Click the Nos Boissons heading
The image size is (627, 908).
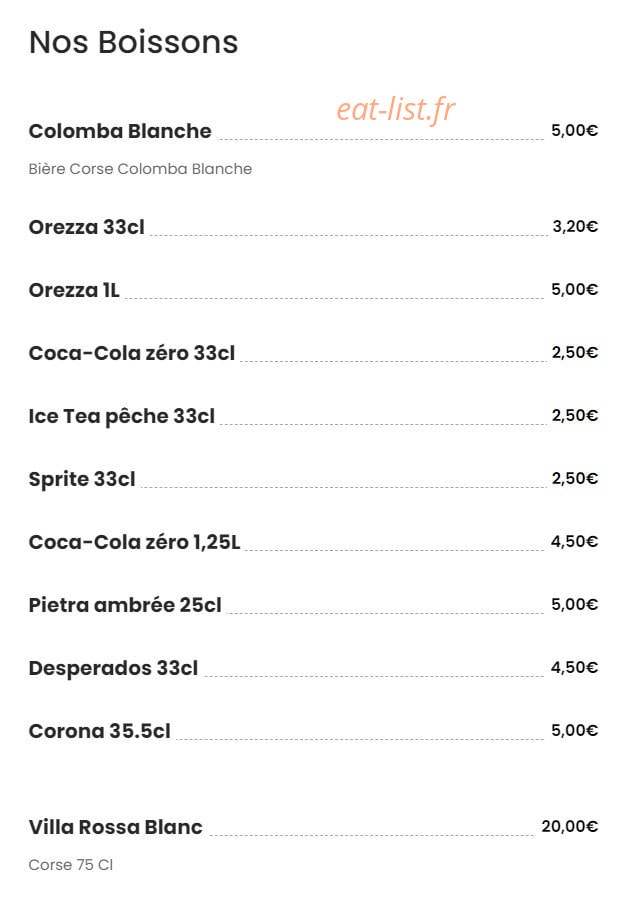pyautogui.click(x=133, y=42)
